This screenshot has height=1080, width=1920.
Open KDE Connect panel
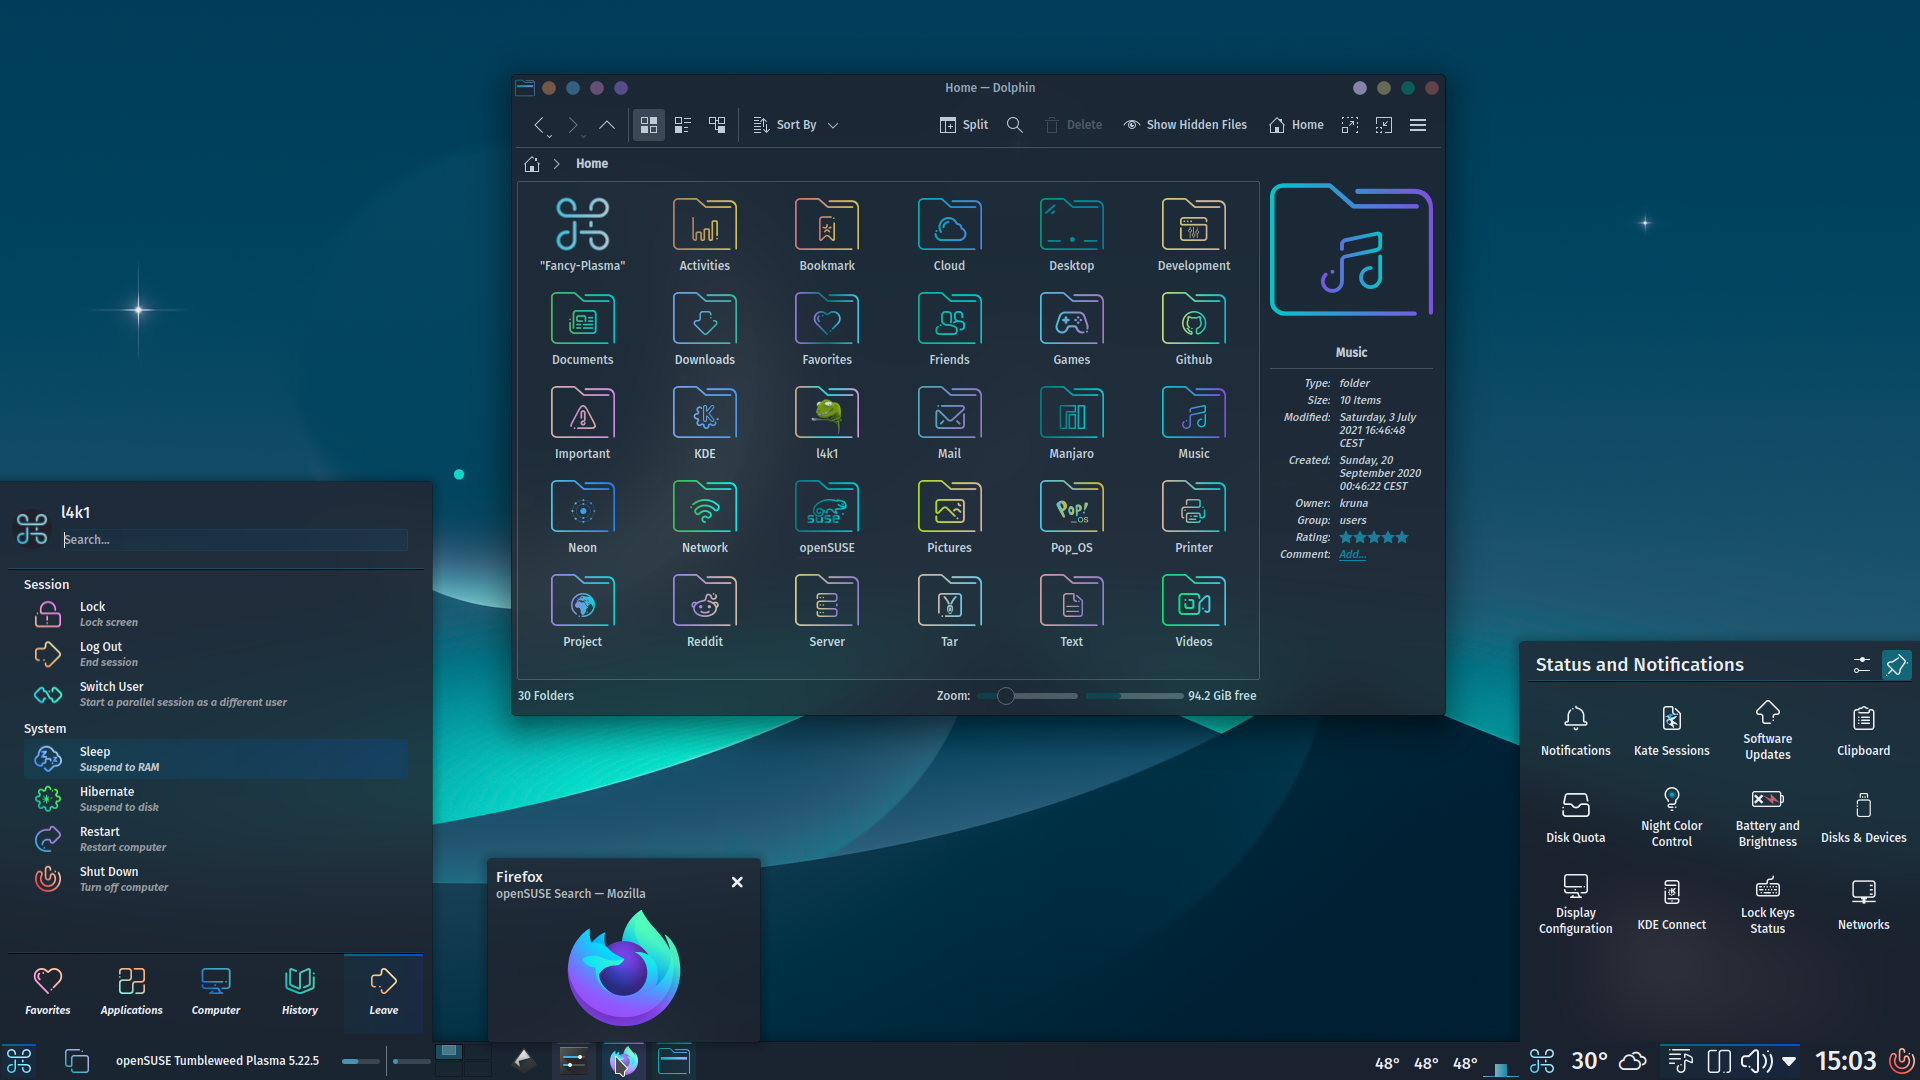pos(1670,901)
